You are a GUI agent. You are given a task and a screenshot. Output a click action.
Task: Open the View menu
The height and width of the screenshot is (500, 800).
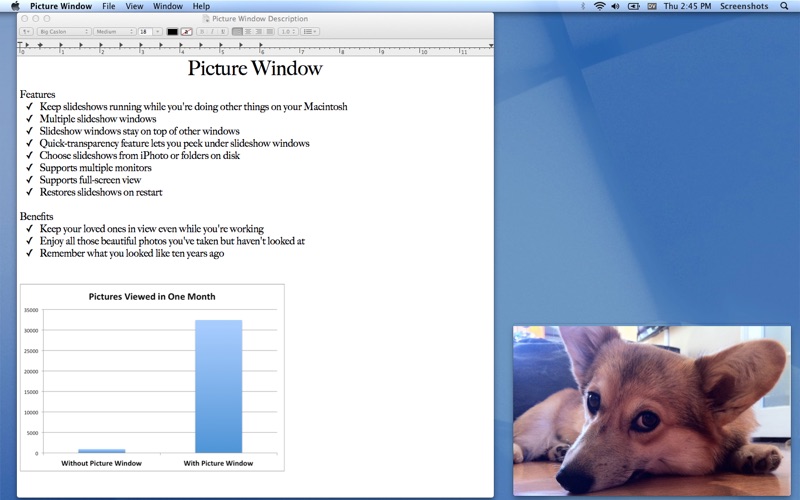[x=134, y=6]
